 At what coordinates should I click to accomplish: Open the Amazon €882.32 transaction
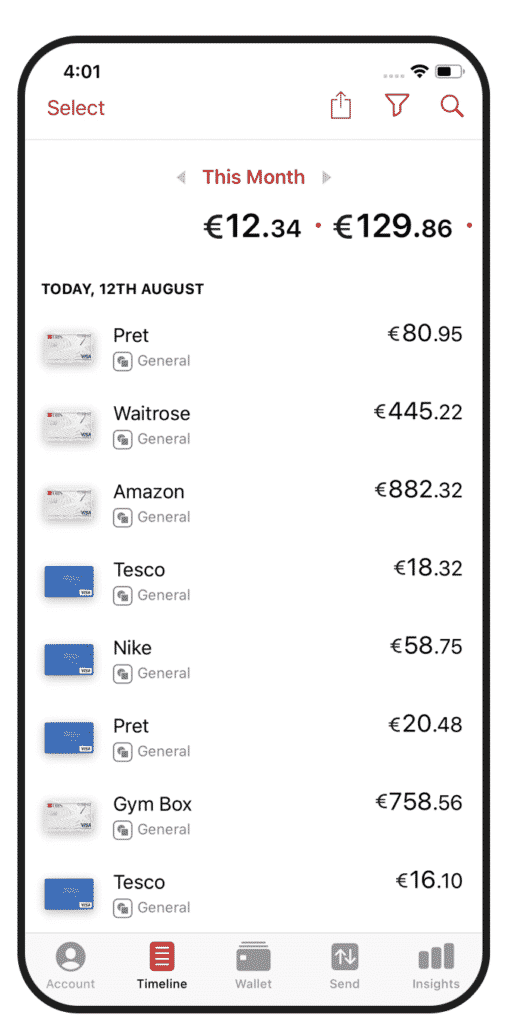tap(253, 504)
